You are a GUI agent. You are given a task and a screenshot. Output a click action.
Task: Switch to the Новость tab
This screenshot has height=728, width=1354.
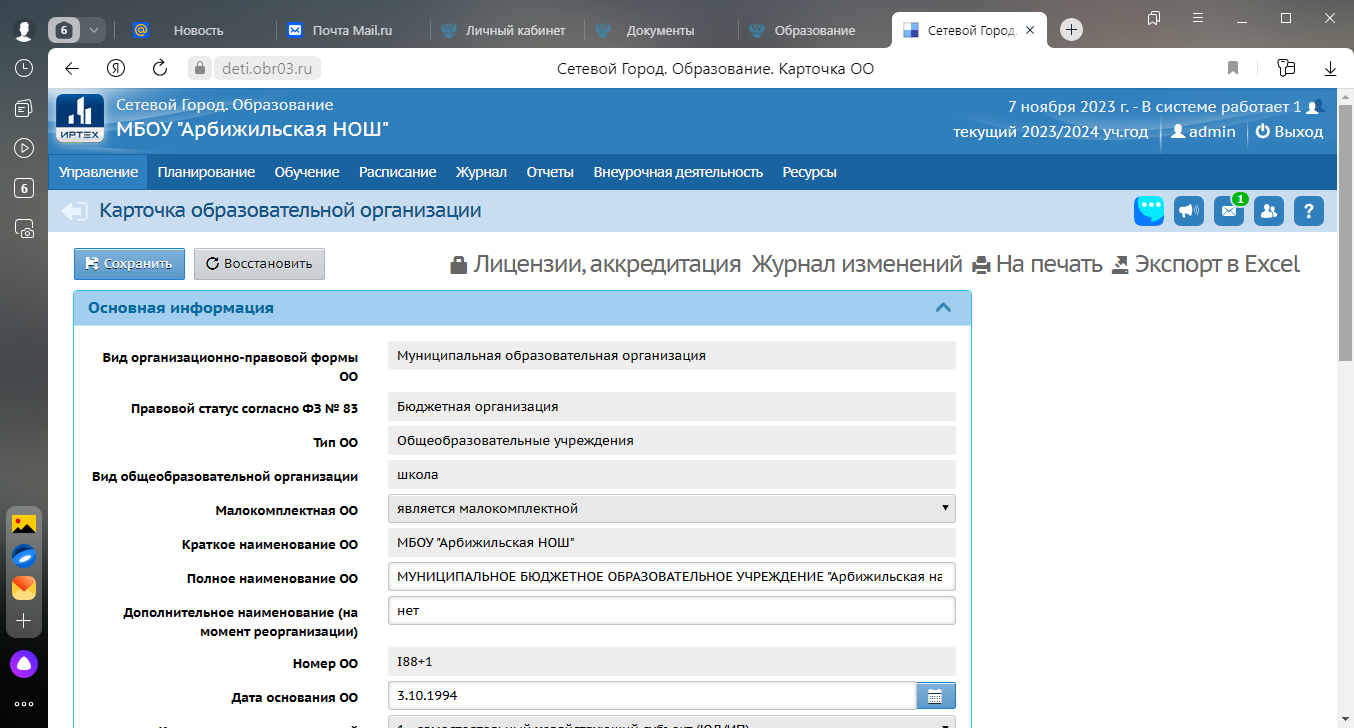pos(197,30)
